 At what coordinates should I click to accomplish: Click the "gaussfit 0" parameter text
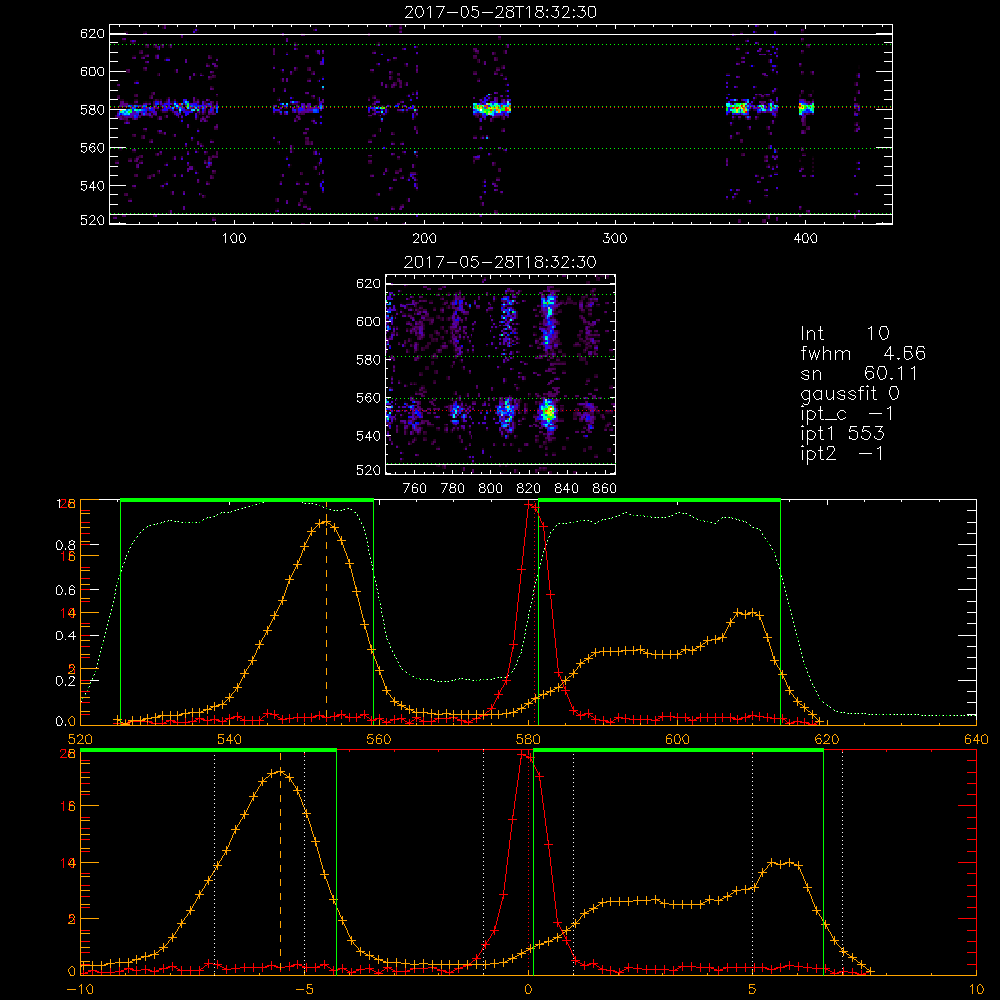pos(849,393)
